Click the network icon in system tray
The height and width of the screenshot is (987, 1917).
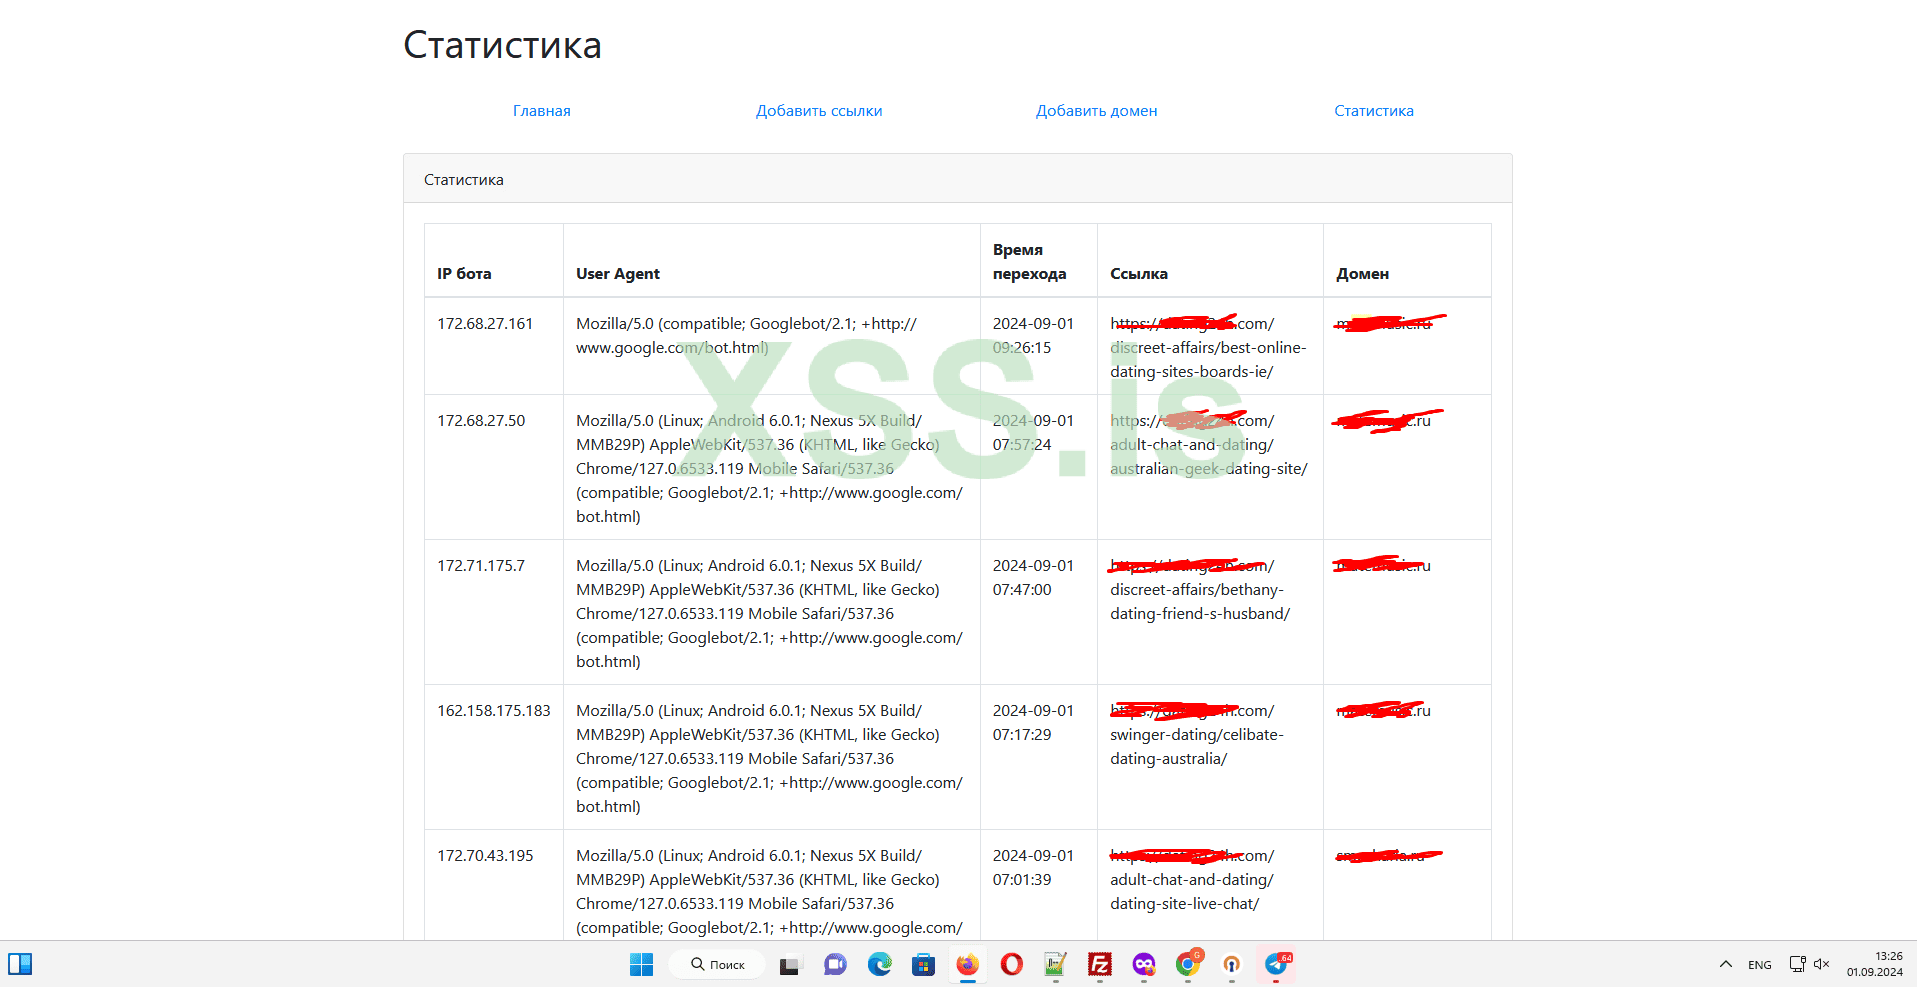click(1797, 964)
